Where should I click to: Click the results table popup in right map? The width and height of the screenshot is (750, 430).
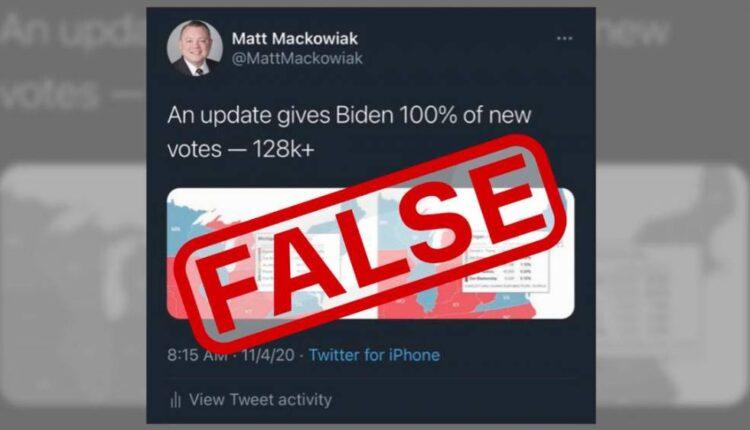(x=506, y=262)
